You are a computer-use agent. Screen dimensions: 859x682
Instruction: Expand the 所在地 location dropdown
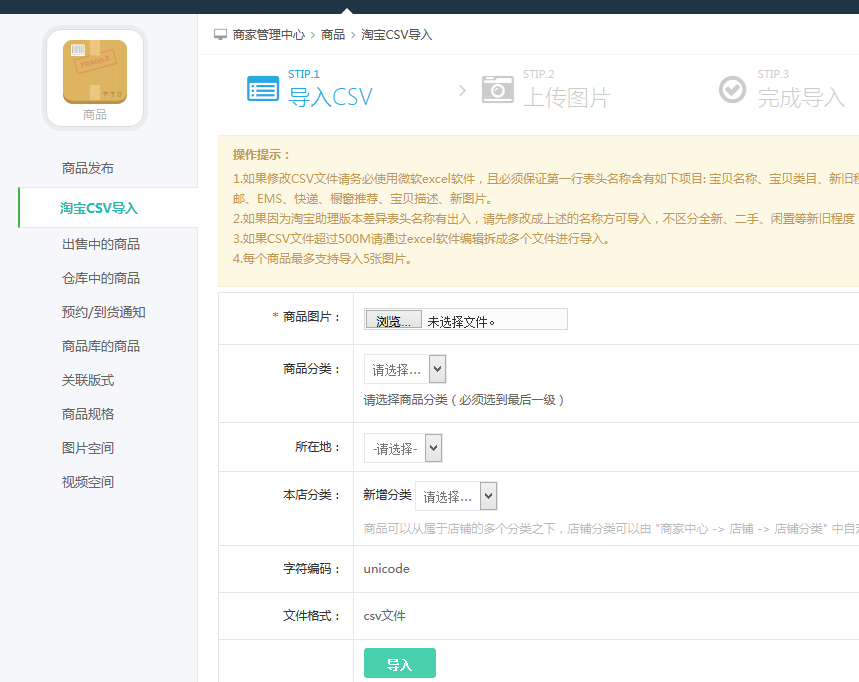point(403,448)
